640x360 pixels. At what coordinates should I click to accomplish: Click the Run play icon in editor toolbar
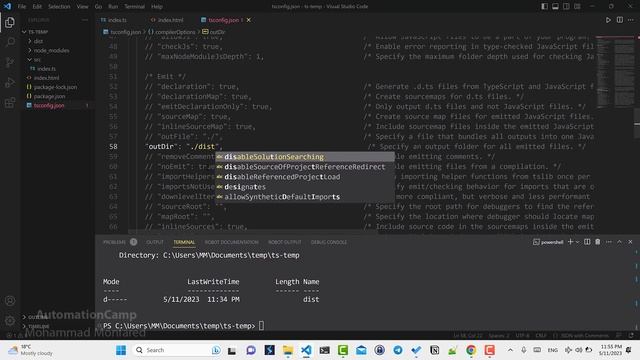click(x=608, y=20)
